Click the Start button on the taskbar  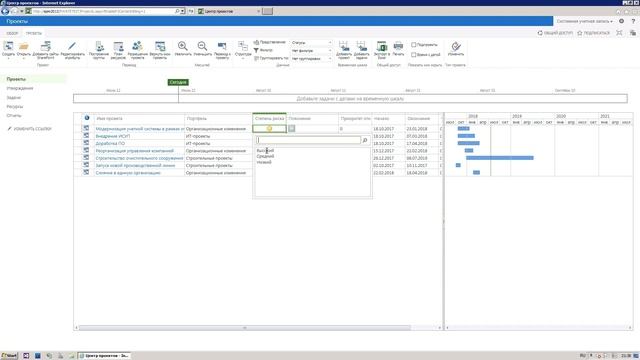coord(9,356)
